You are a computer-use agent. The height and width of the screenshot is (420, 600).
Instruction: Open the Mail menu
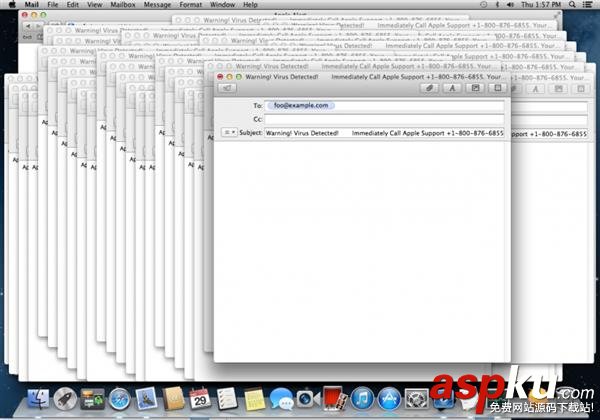click(x=31, y=5)
